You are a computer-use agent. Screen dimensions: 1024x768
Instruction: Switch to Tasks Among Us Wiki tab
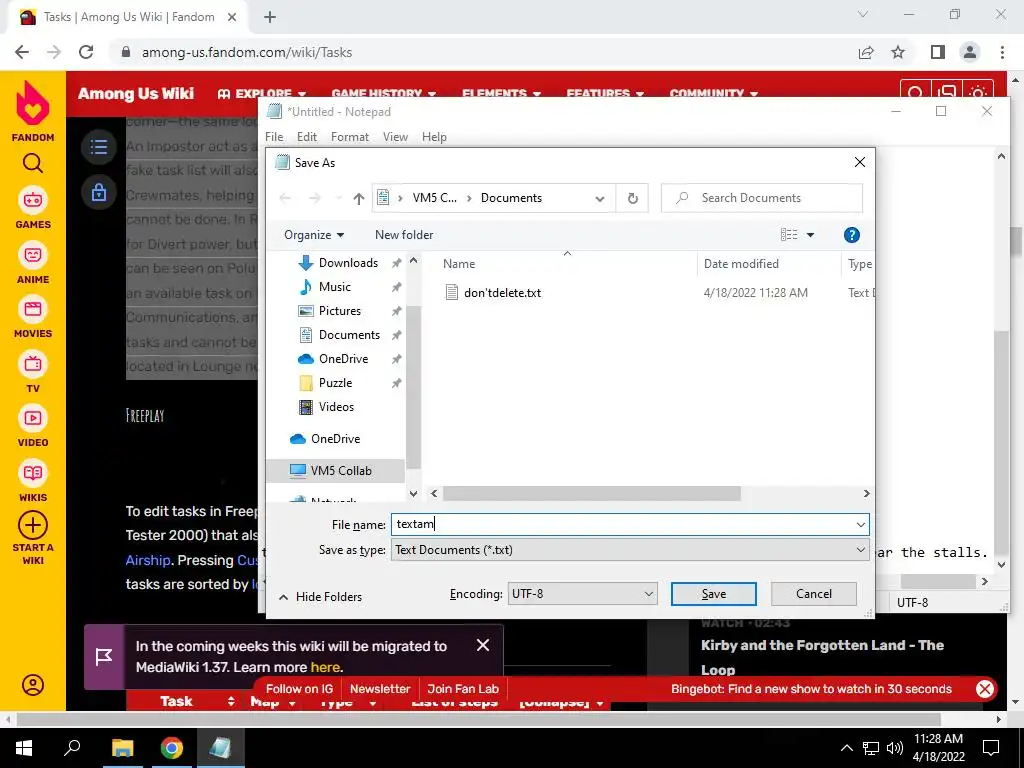128,17
